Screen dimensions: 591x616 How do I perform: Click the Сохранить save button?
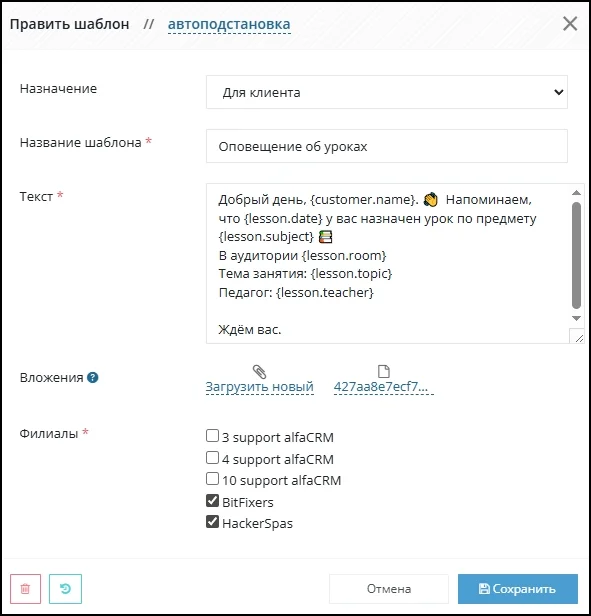[x=518, y=588]
